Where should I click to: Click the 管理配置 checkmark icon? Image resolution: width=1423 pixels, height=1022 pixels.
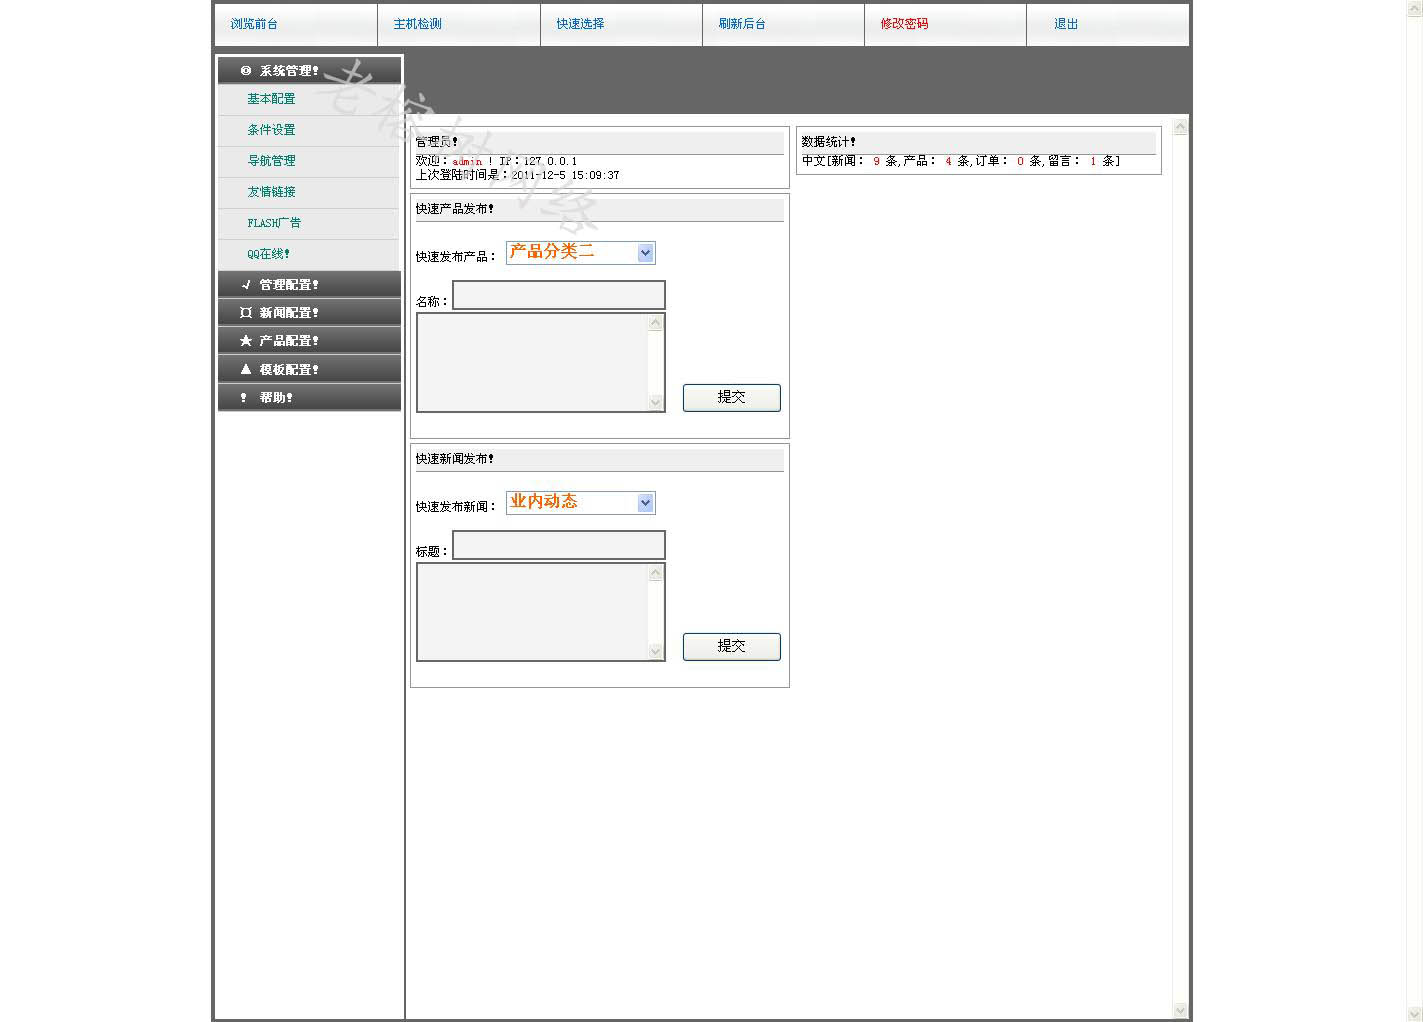(246, 284)
